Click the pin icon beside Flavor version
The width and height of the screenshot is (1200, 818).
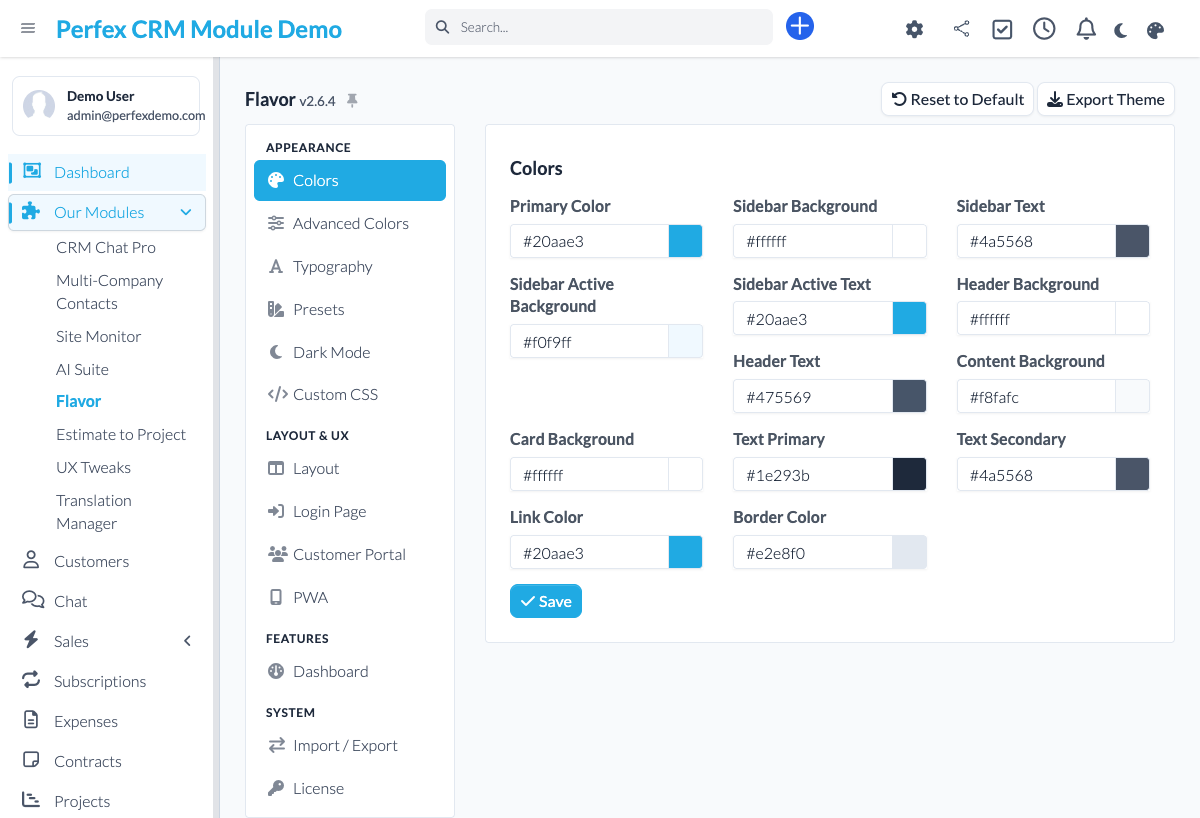coord(352,100)
